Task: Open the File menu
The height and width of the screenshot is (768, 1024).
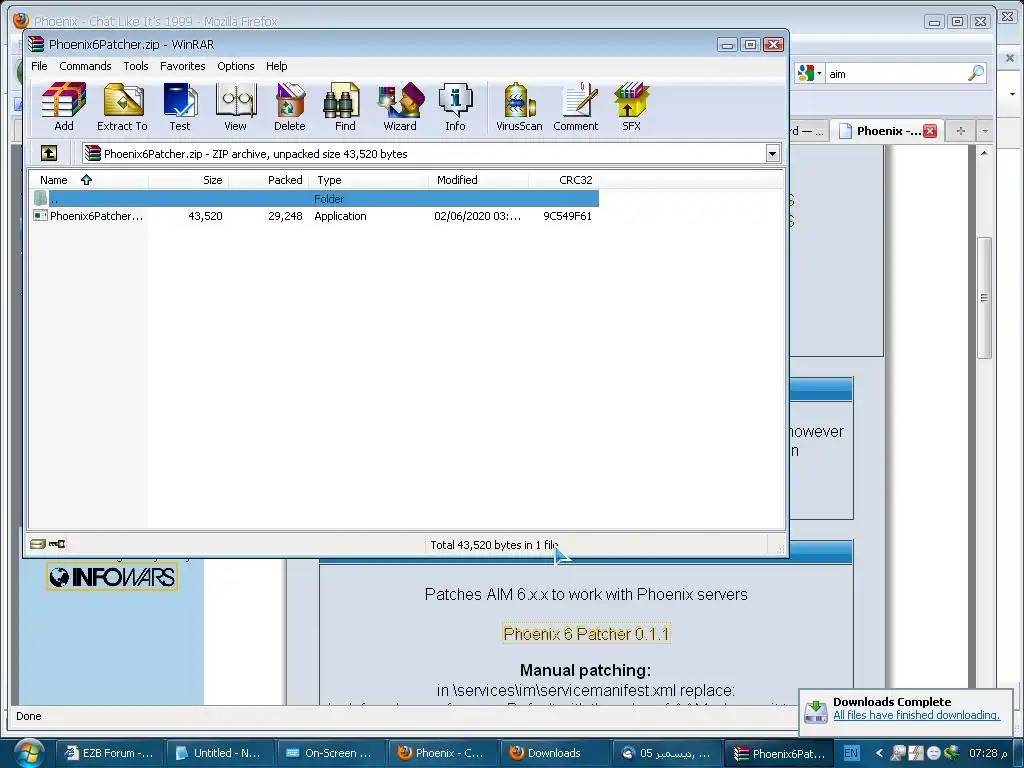Action: [x=39, y=66]
